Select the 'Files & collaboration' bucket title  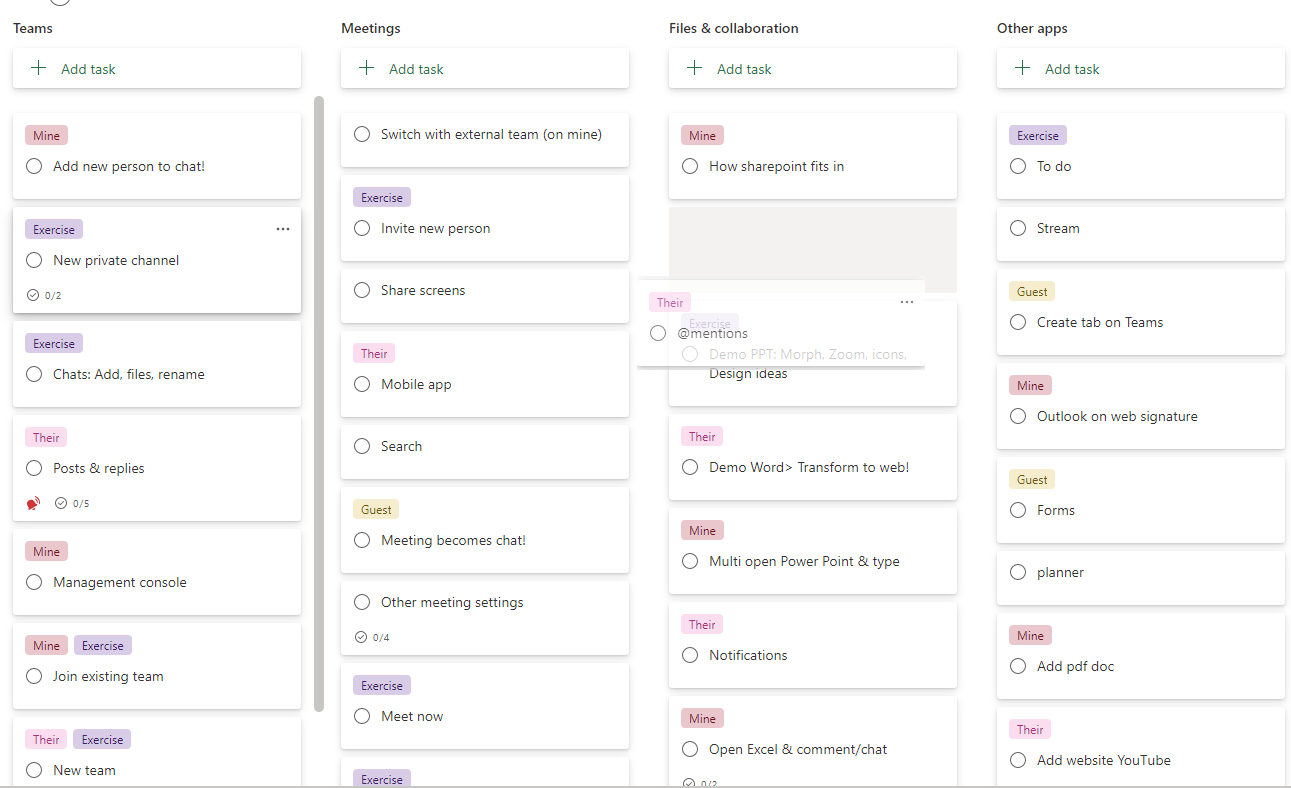[x=733, y=28]
